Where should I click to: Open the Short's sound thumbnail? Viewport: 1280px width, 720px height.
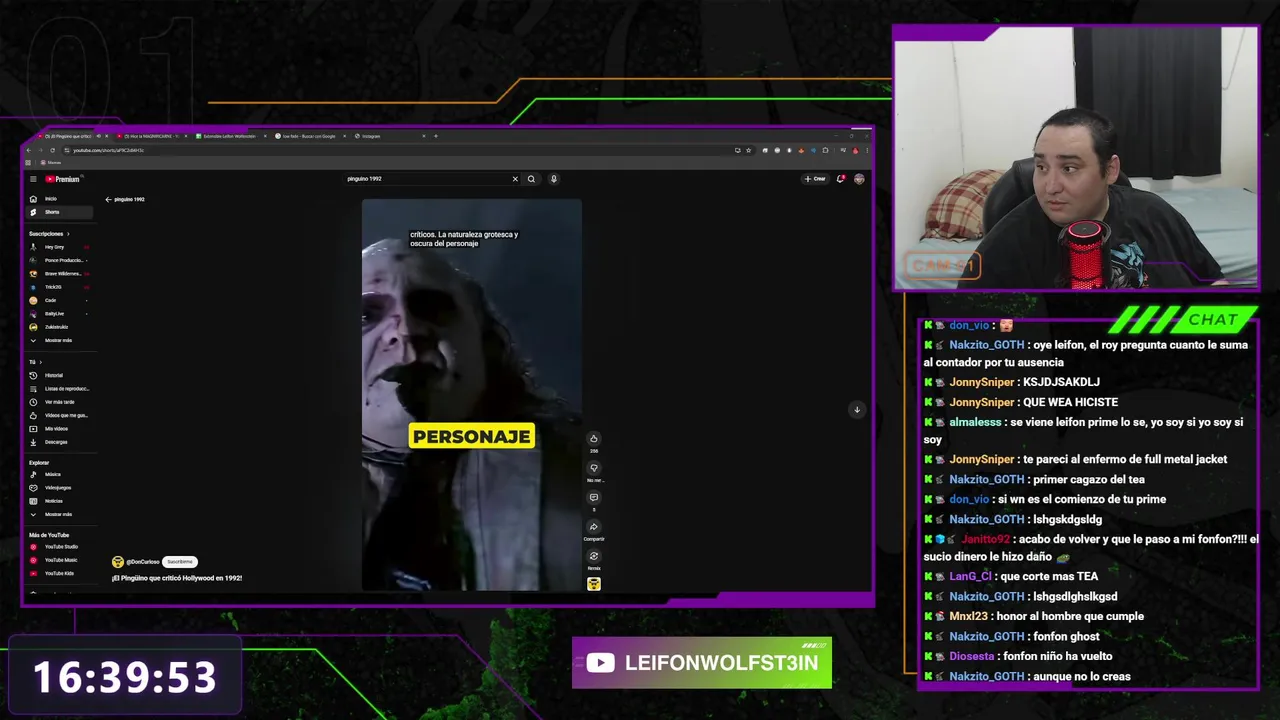pyautogui.click(x=594, y=584)
